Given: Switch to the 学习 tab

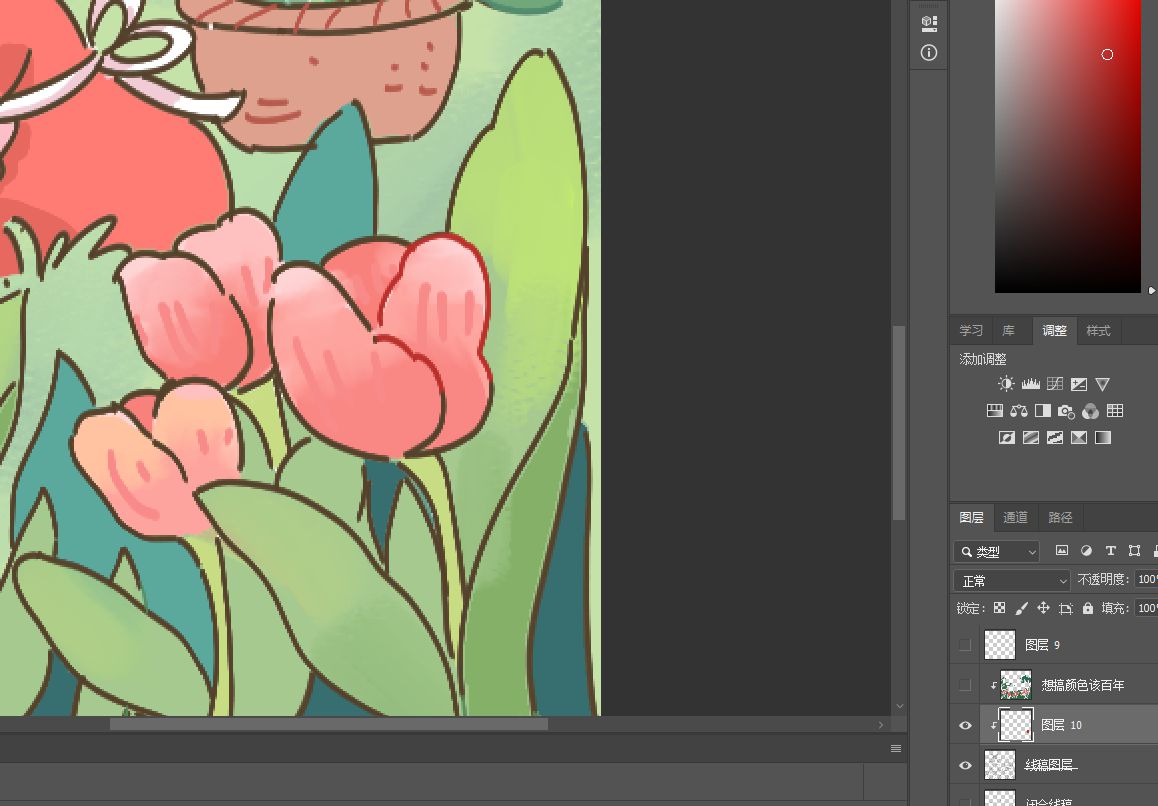Looking at the screenshot, I should (x=970, y=330).
